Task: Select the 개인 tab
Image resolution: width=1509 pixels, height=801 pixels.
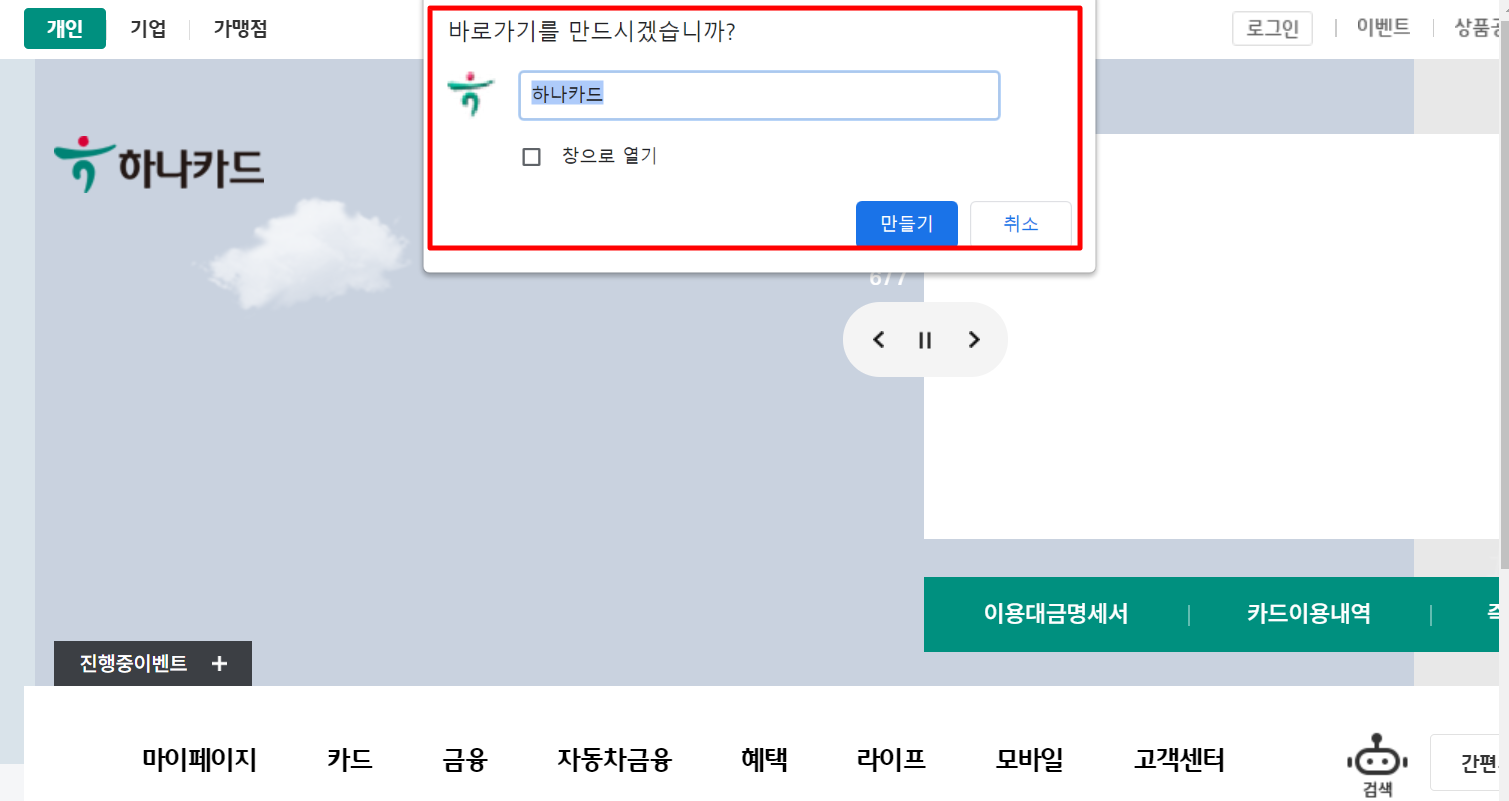Action: point(65,28)
